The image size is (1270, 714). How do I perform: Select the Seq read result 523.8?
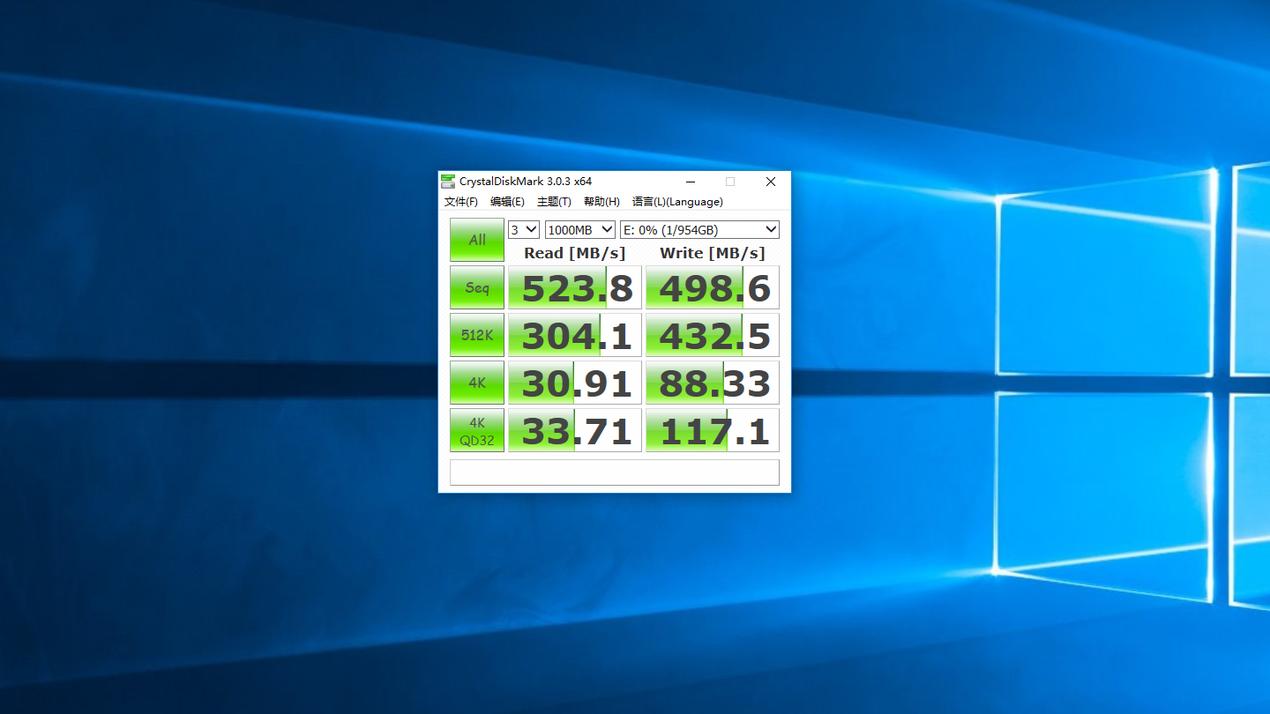575,288
